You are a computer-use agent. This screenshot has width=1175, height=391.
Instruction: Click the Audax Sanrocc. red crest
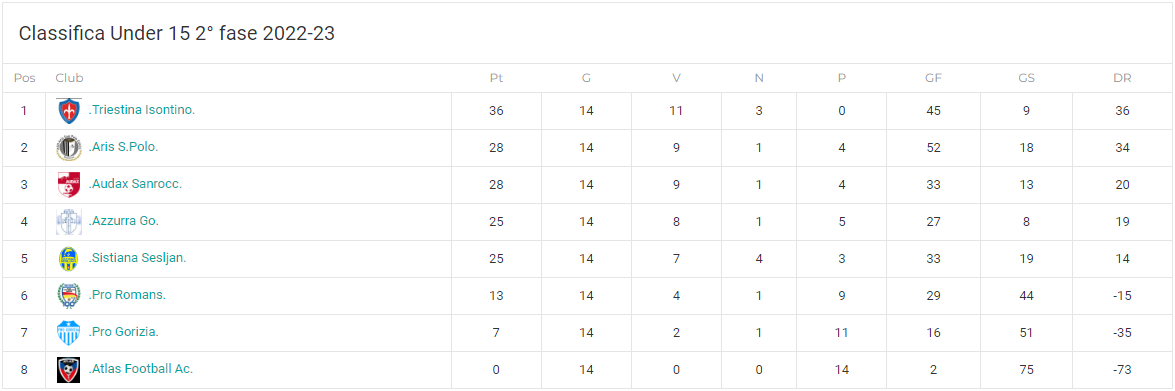pyautogui.click(x=68, y=184)
